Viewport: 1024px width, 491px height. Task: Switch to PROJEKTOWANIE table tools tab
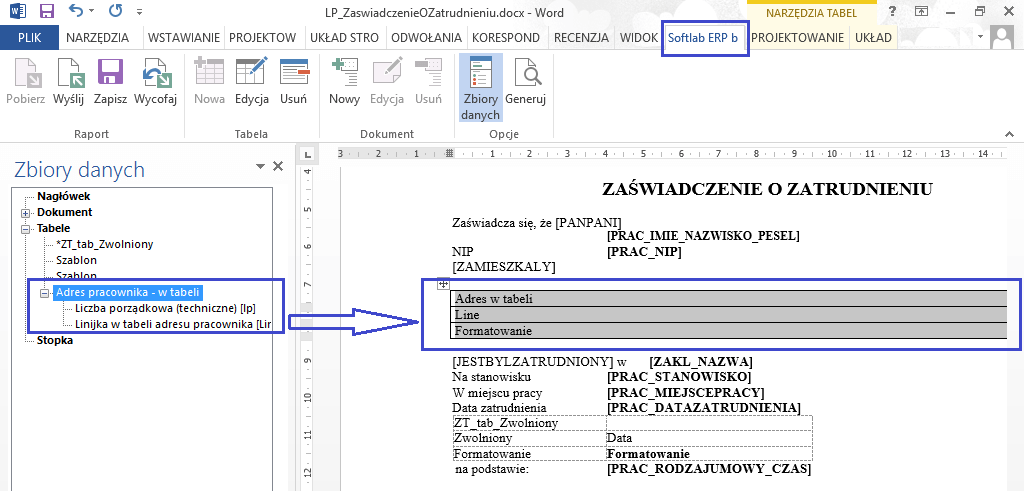[797, 38]
